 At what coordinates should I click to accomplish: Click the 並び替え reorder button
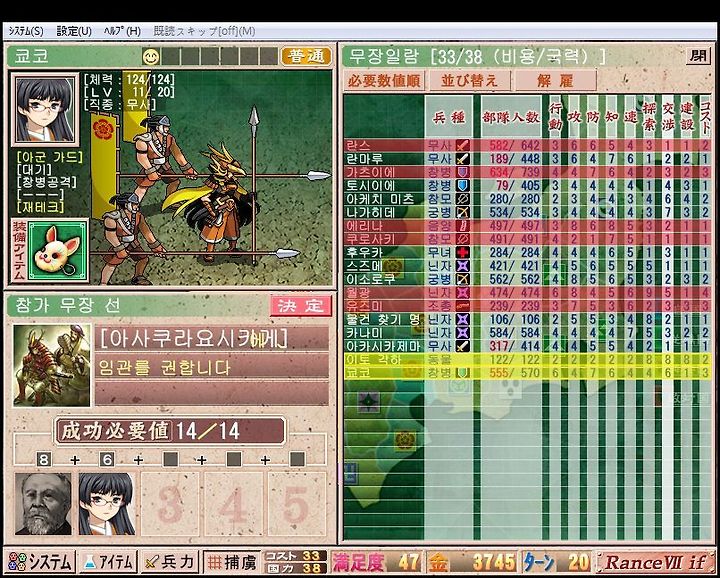pos(469,81)
